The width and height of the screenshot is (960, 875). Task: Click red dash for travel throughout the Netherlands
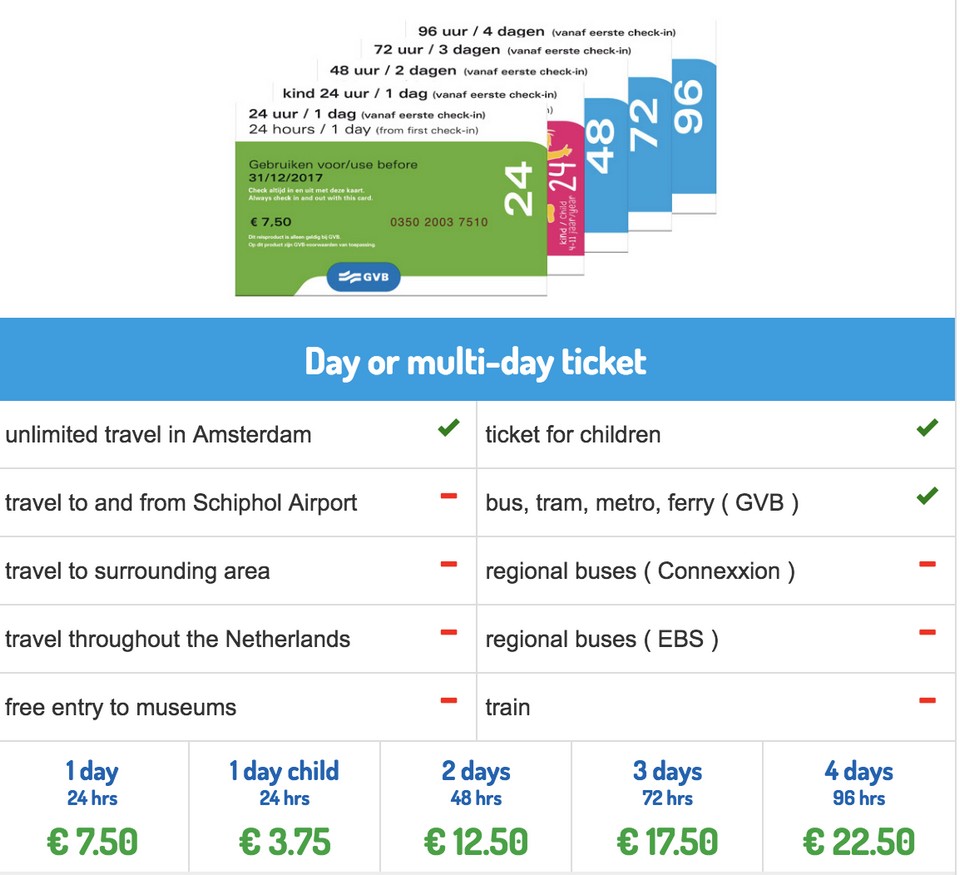(x=449, y=633)
